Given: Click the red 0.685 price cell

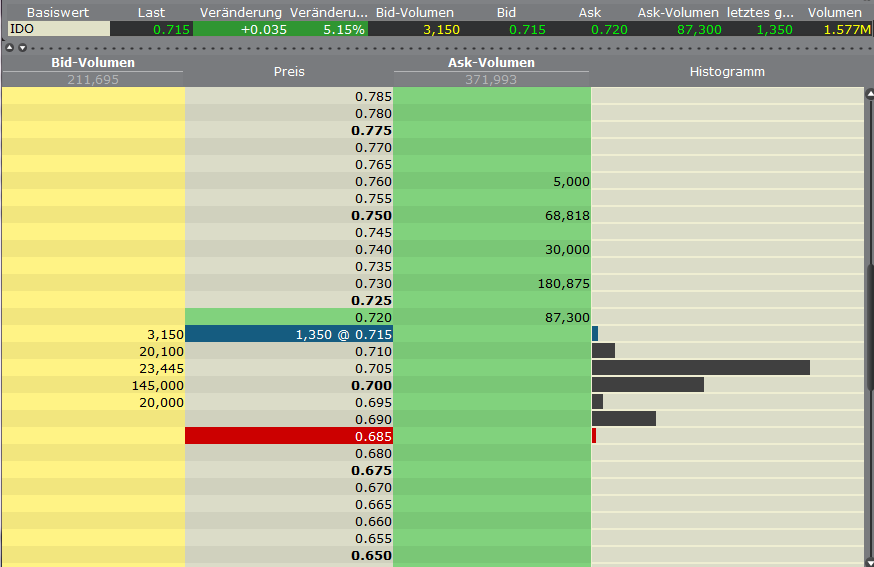Looking at the screenshot, I should click(289, 436).
